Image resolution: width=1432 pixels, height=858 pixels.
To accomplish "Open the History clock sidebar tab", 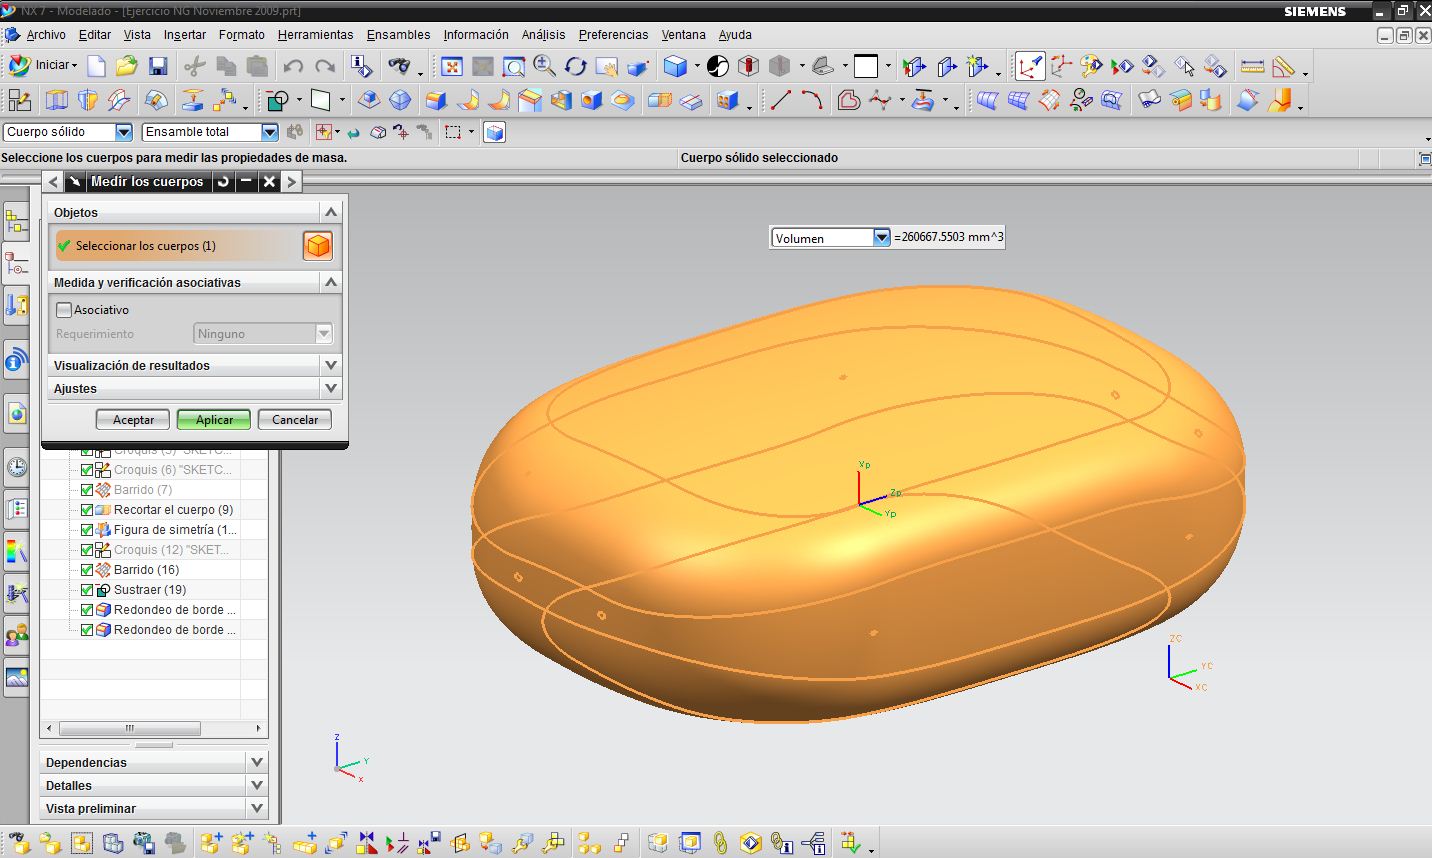I will point(16,466).
